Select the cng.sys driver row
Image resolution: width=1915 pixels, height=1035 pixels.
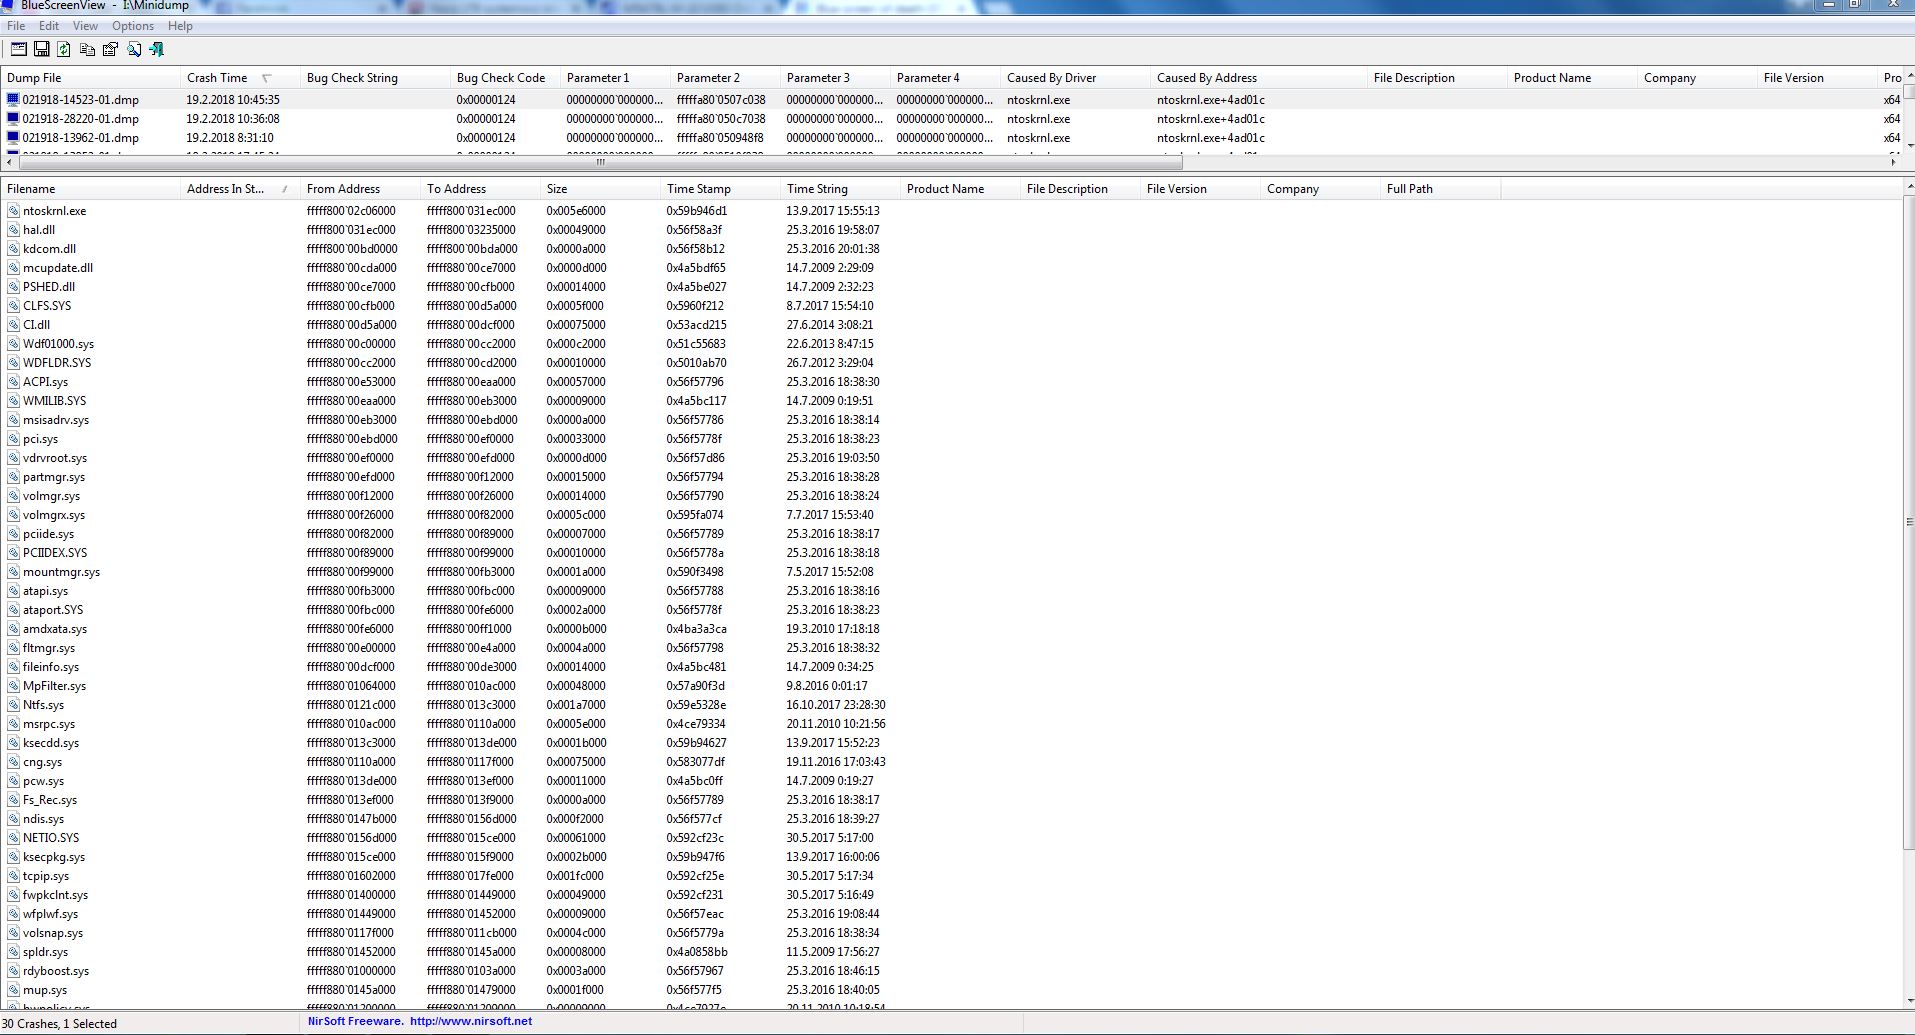pos(951,762)
